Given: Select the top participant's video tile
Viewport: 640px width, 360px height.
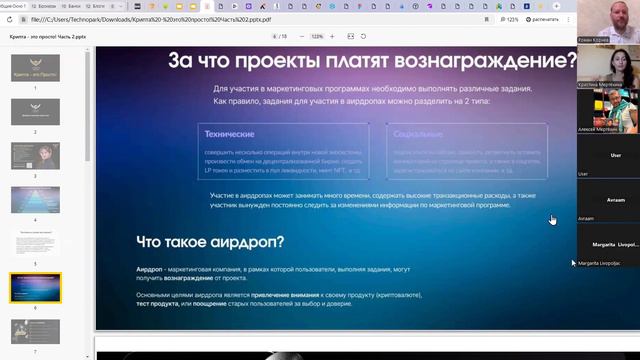Looking at the screenshot, I should (x=609, y=22).
